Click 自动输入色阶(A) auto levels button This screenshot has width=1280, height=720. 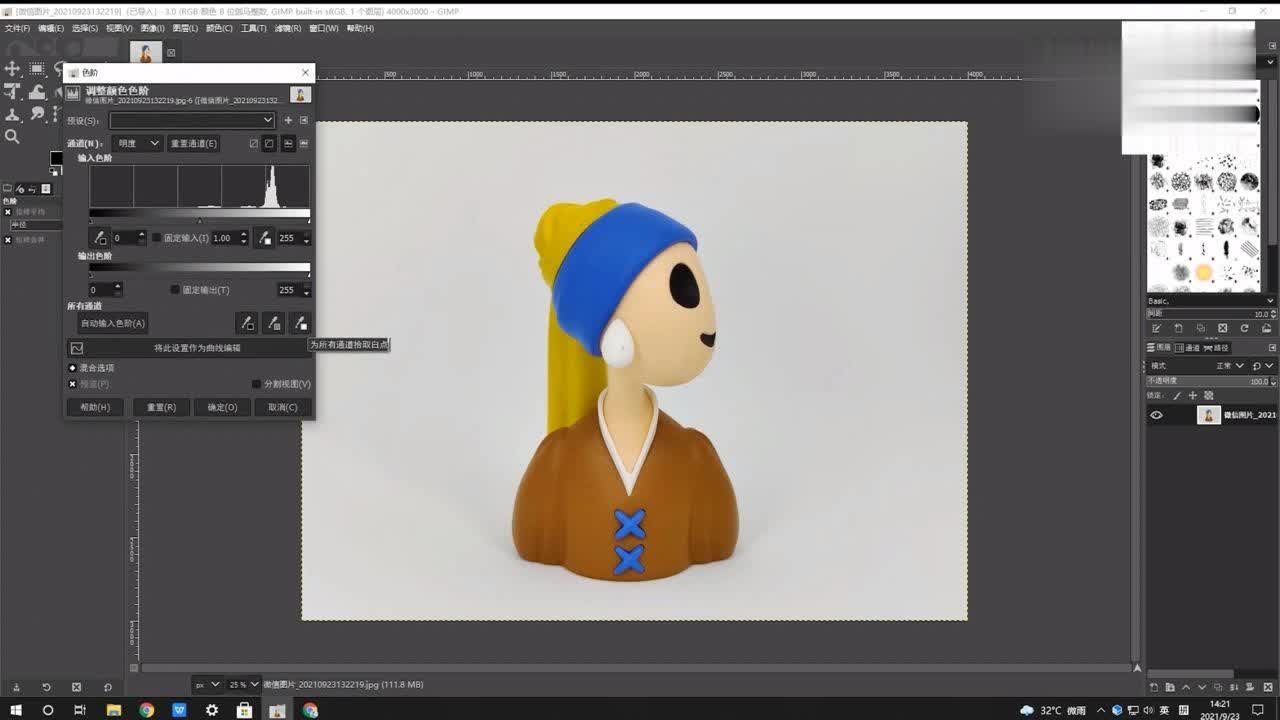(x=113, y=323)
